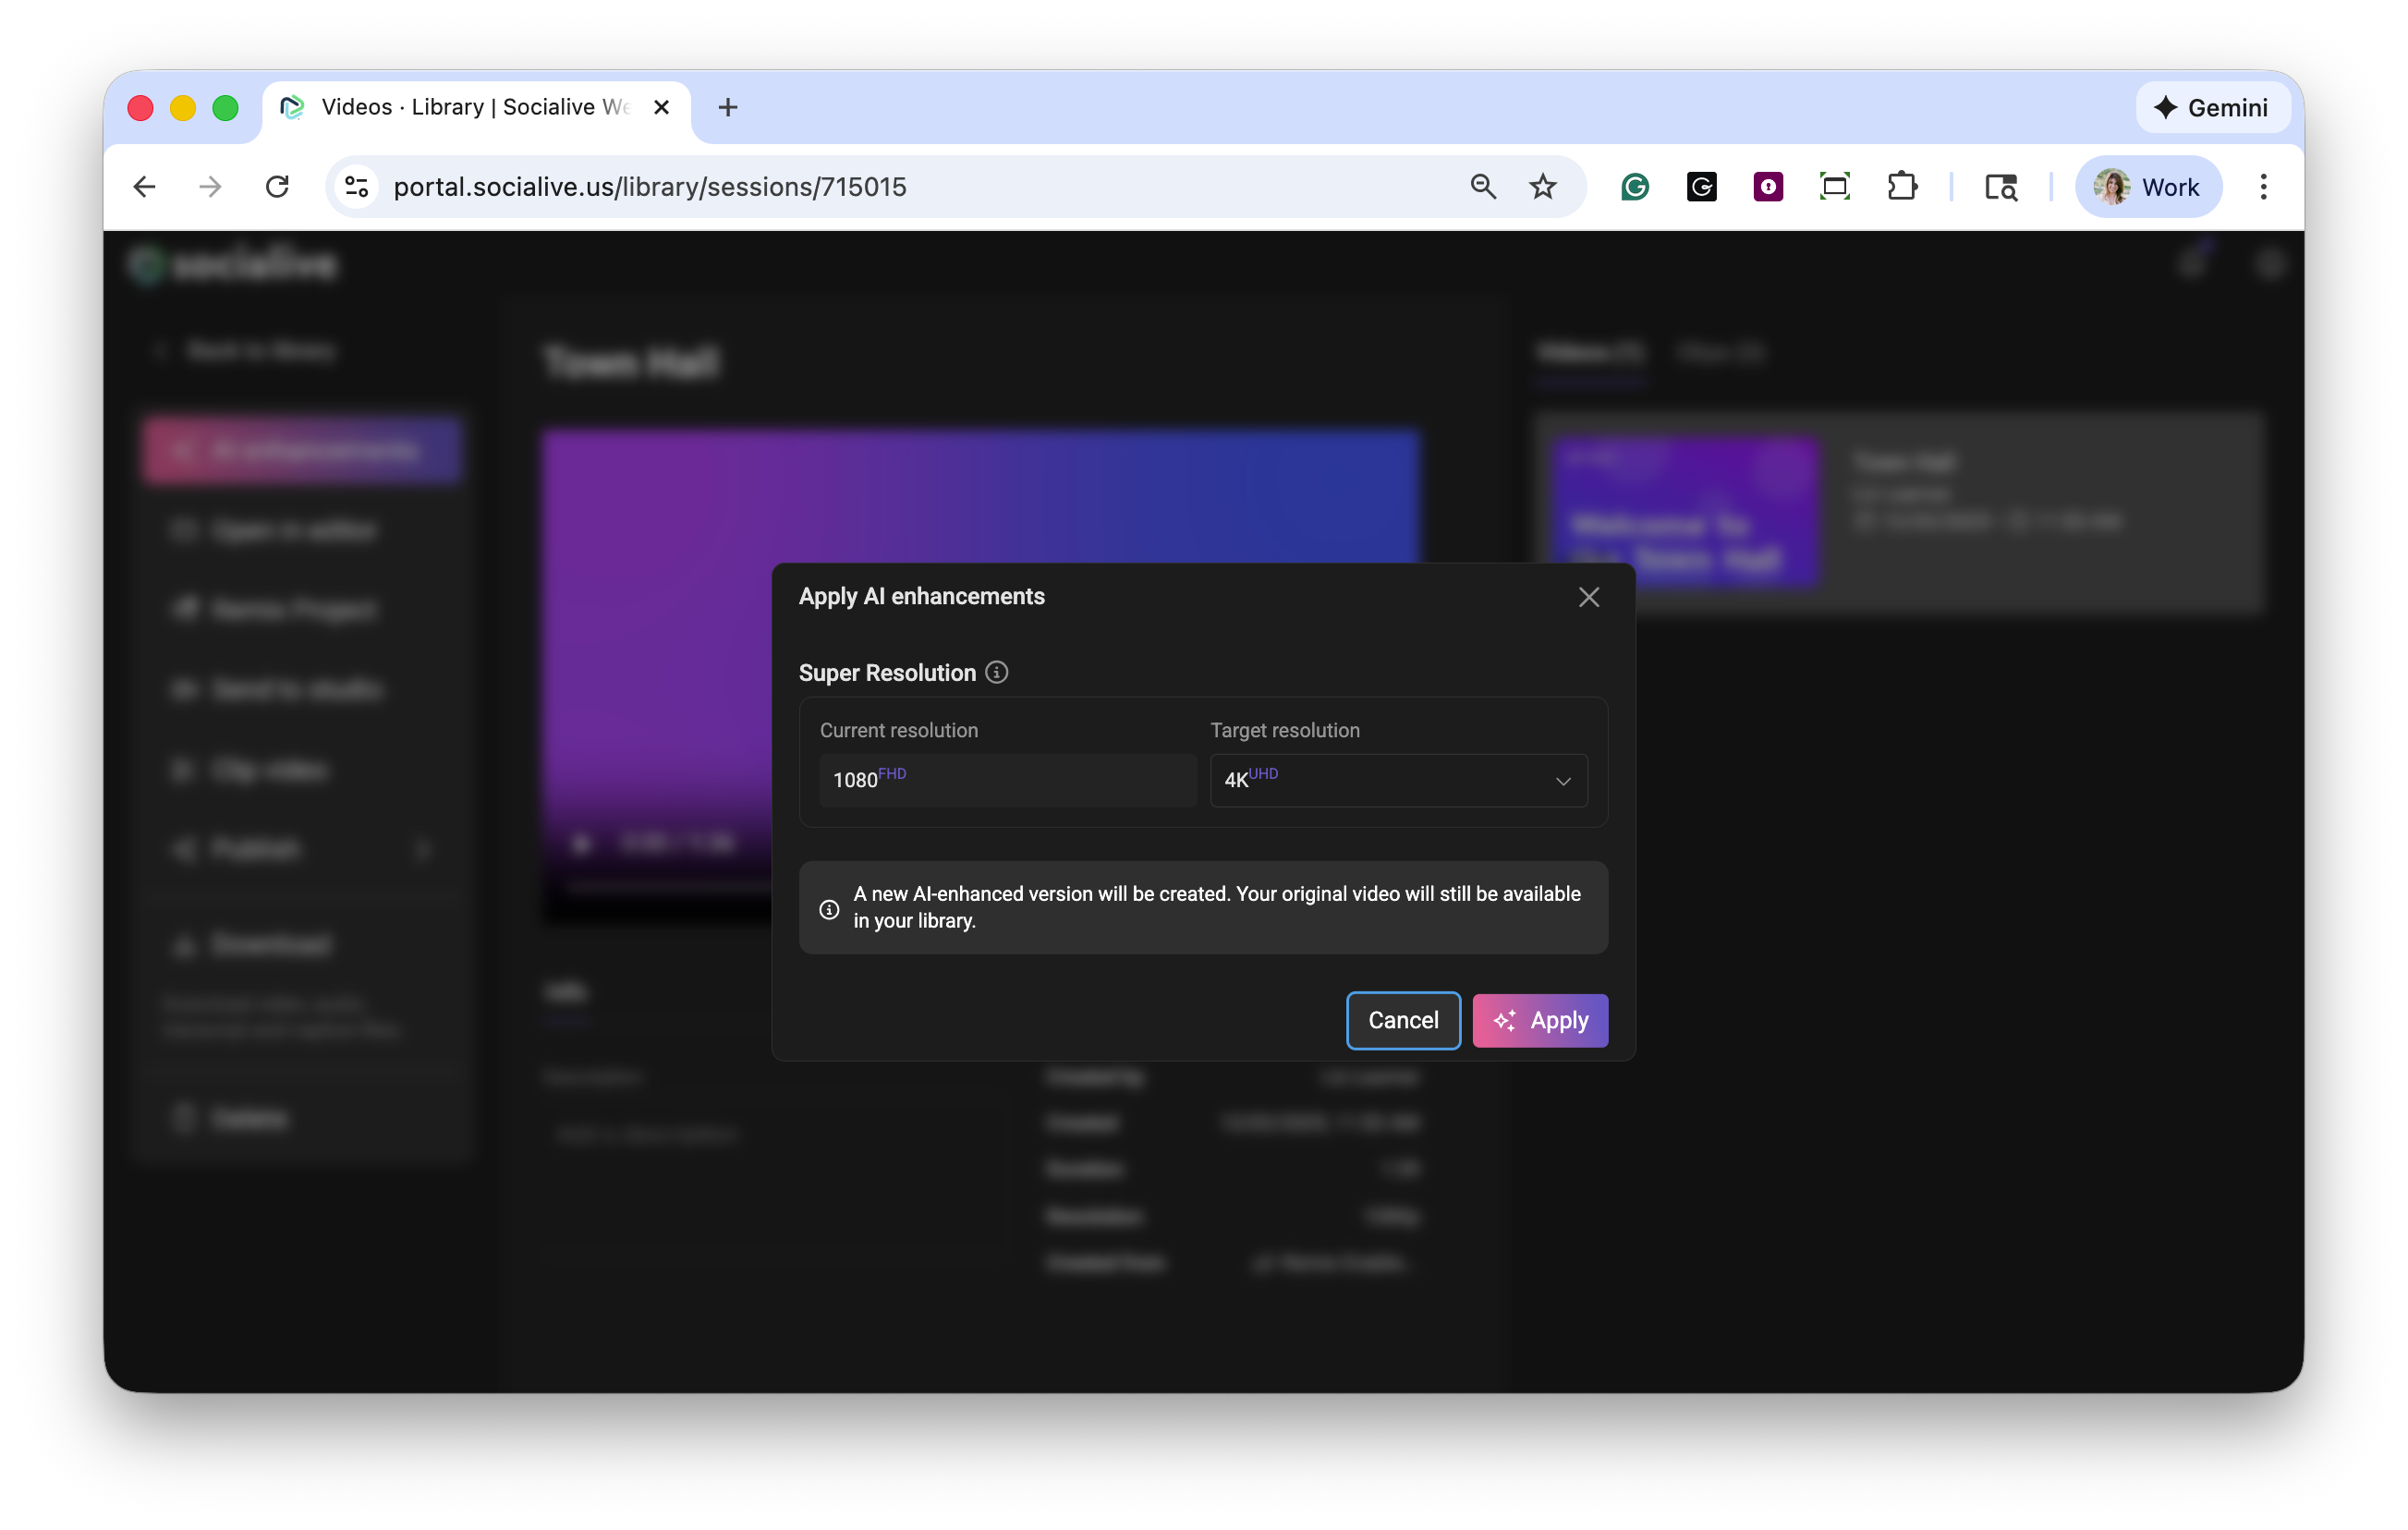Viewport: 2408px width, 1530px height.
Task: Open the site information icon
Action: [x=356, y=187]
